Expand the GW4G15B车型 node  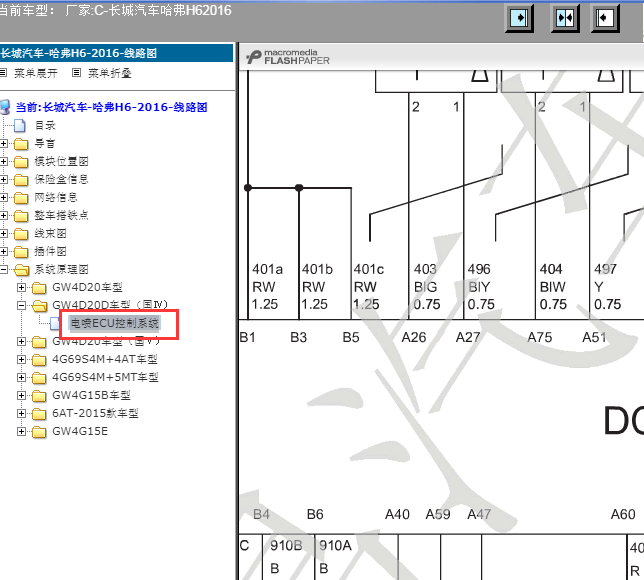[21, 396]
